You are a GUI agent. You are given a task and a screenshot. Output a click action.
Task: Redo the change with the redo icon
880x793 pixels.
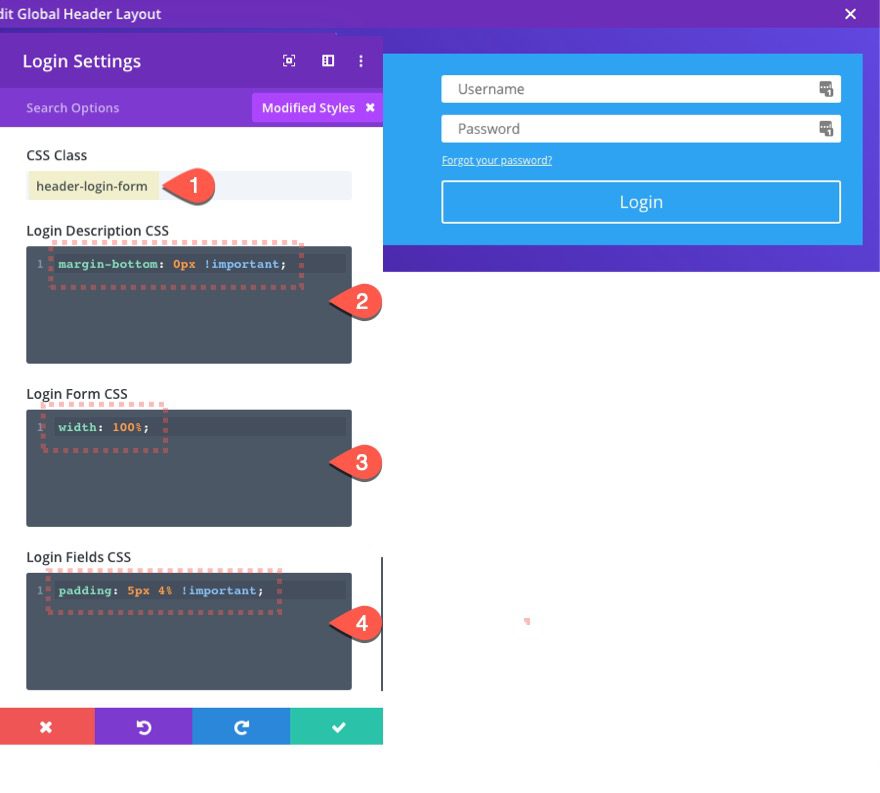pos(240,726)
